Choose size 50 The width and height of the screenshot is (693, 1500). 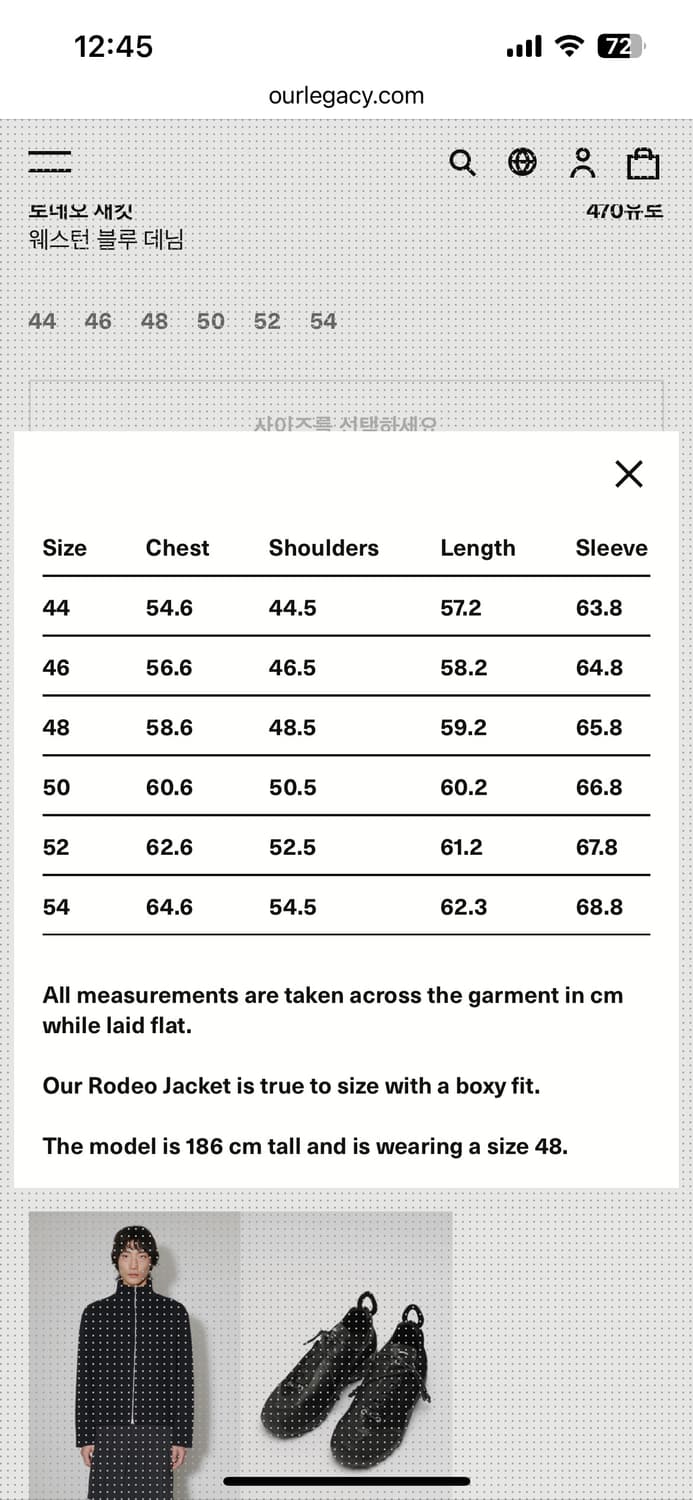[210, 321]
